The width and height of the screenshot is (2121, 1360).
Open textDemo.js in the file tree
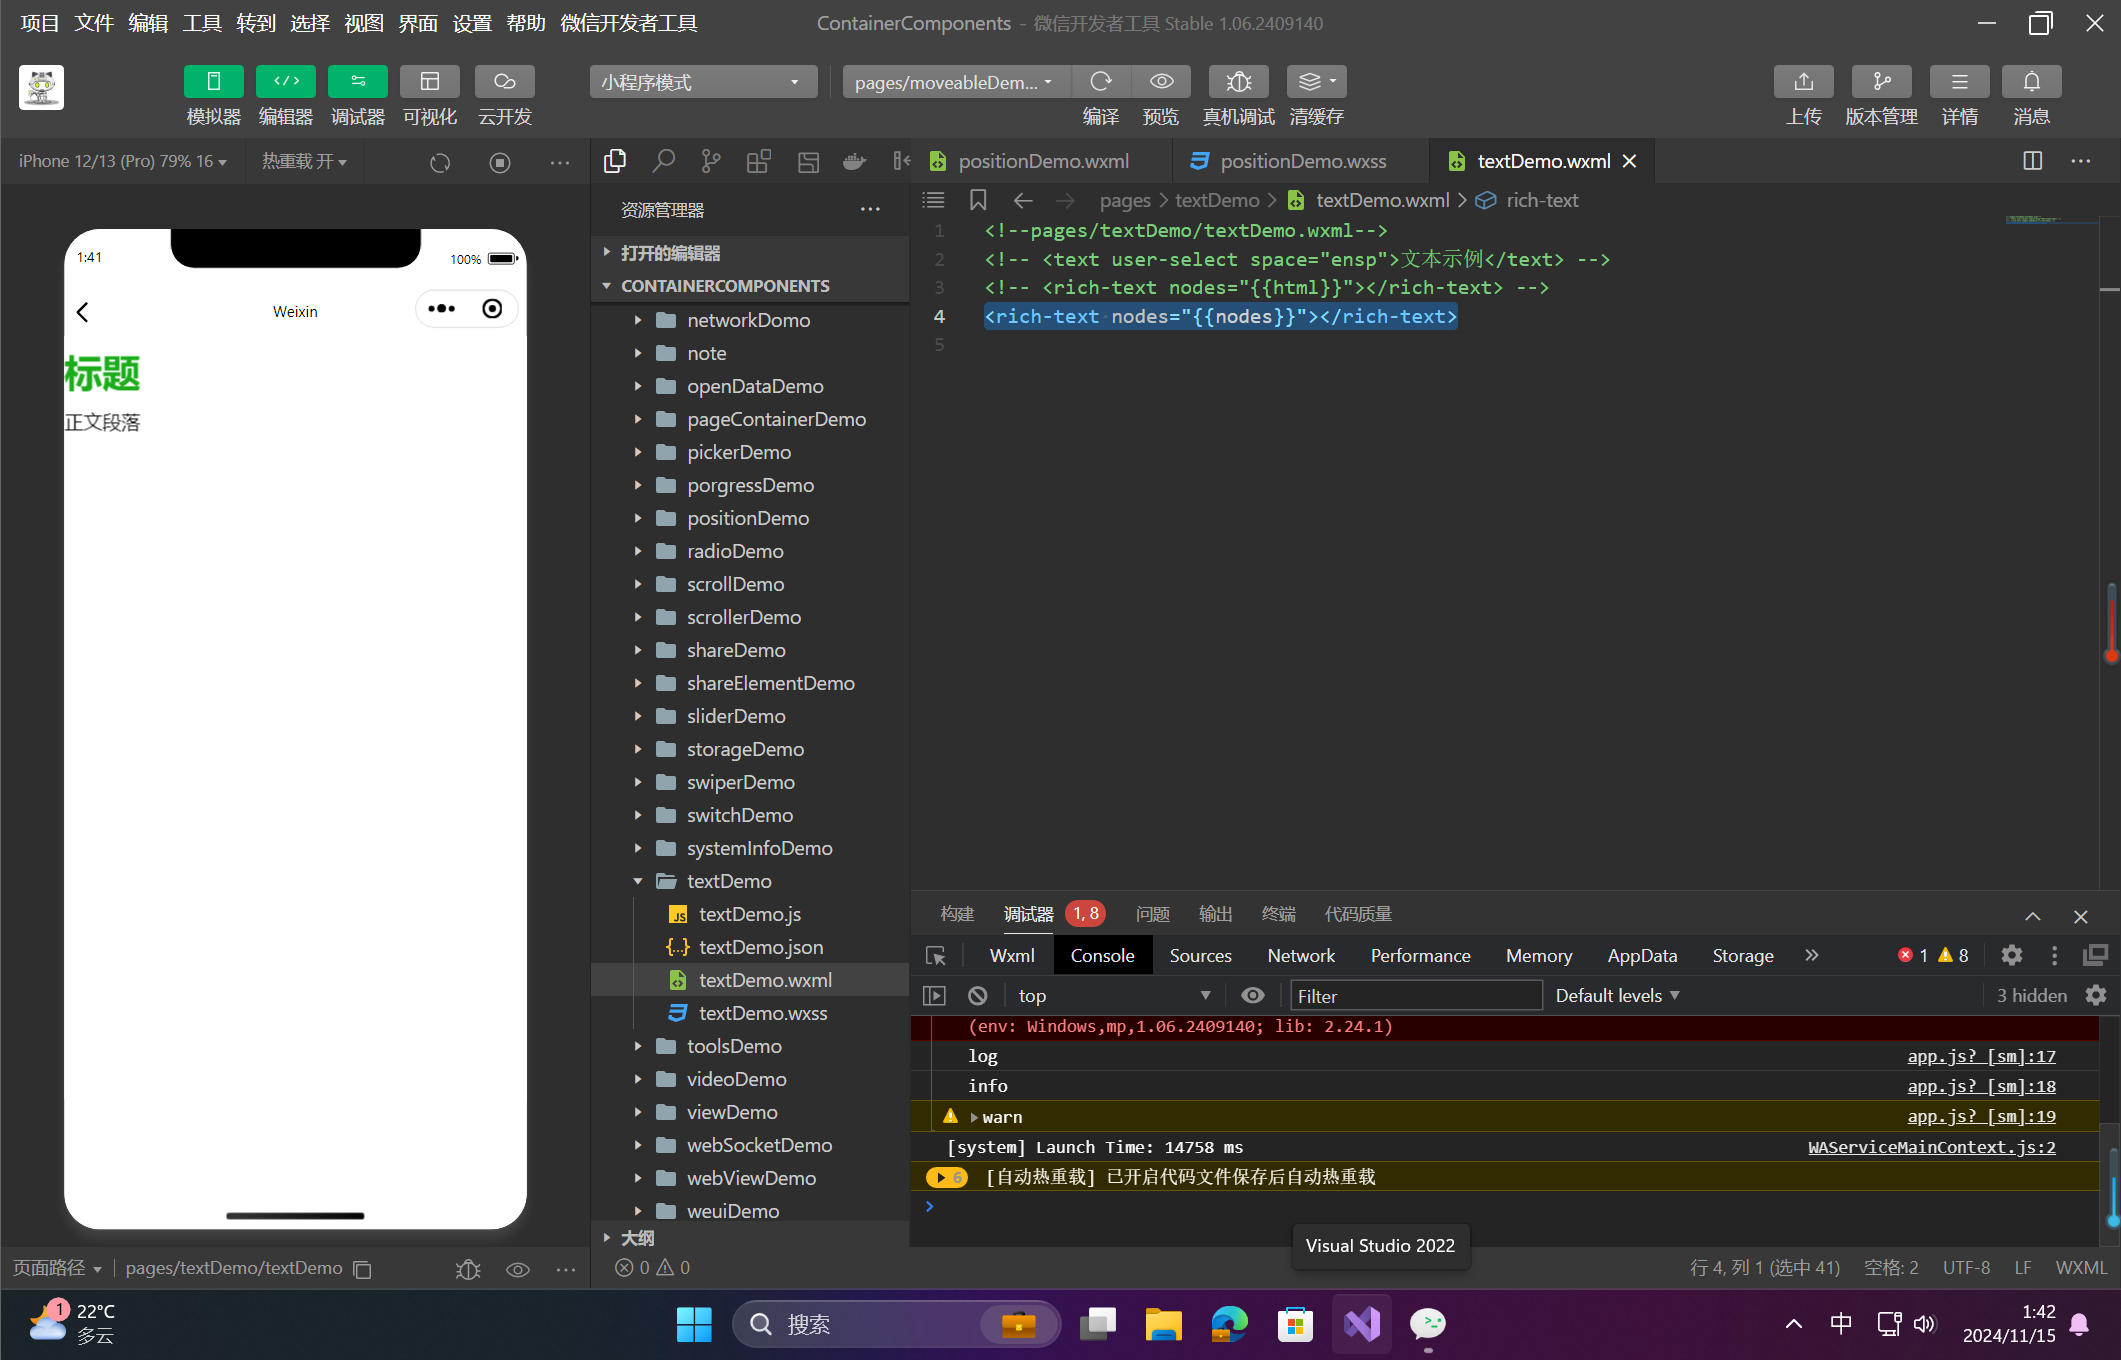pyautogui.click(x=749, y=914)
